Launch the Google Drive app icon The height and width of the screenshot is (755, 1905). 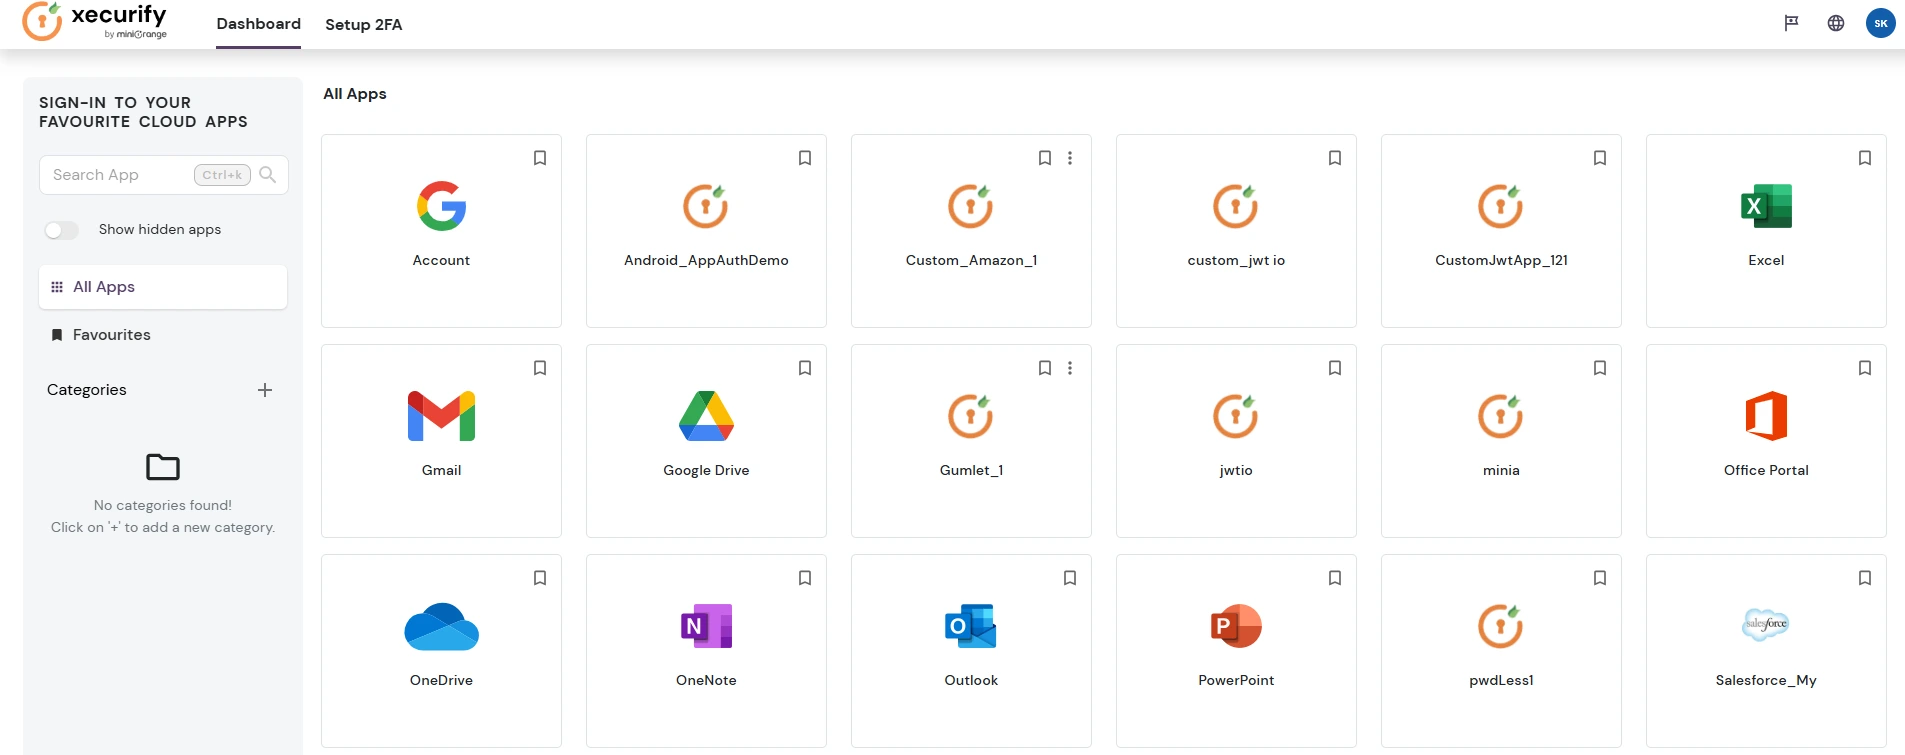[x=706, y=416]
